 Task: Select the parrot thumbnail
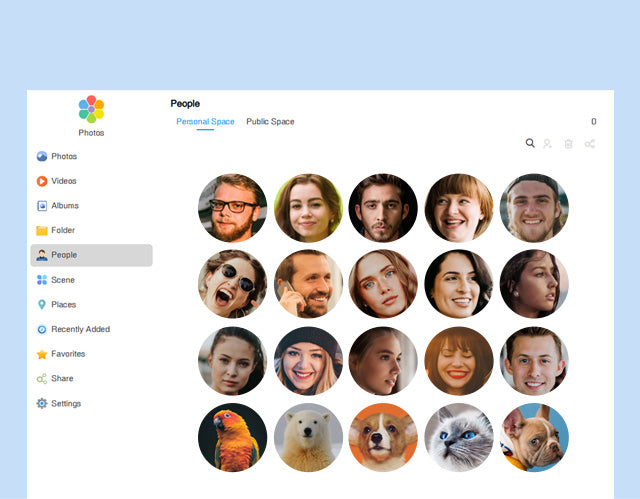click(232, 437)
